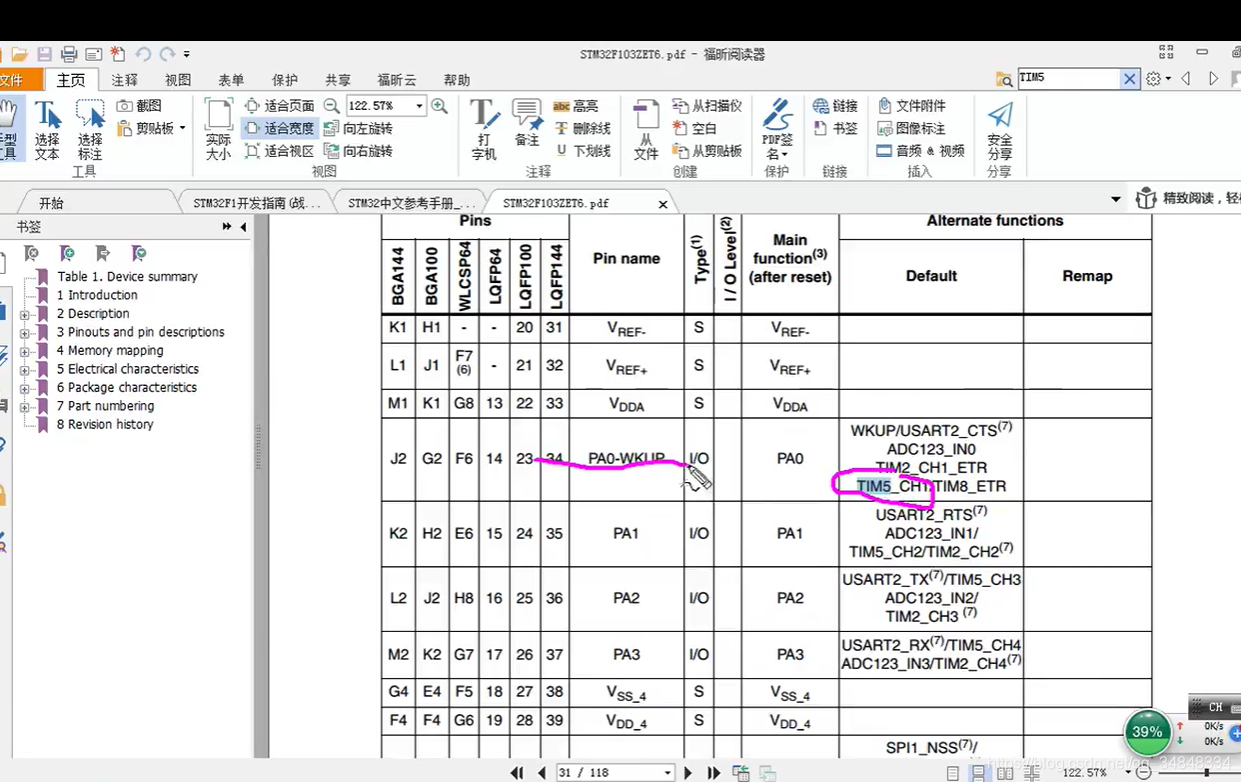Viewport: 1241px width, 782px height.
Task: Open 'Table 1. Device summary' bookmark
Action: [x=127, y=277]
